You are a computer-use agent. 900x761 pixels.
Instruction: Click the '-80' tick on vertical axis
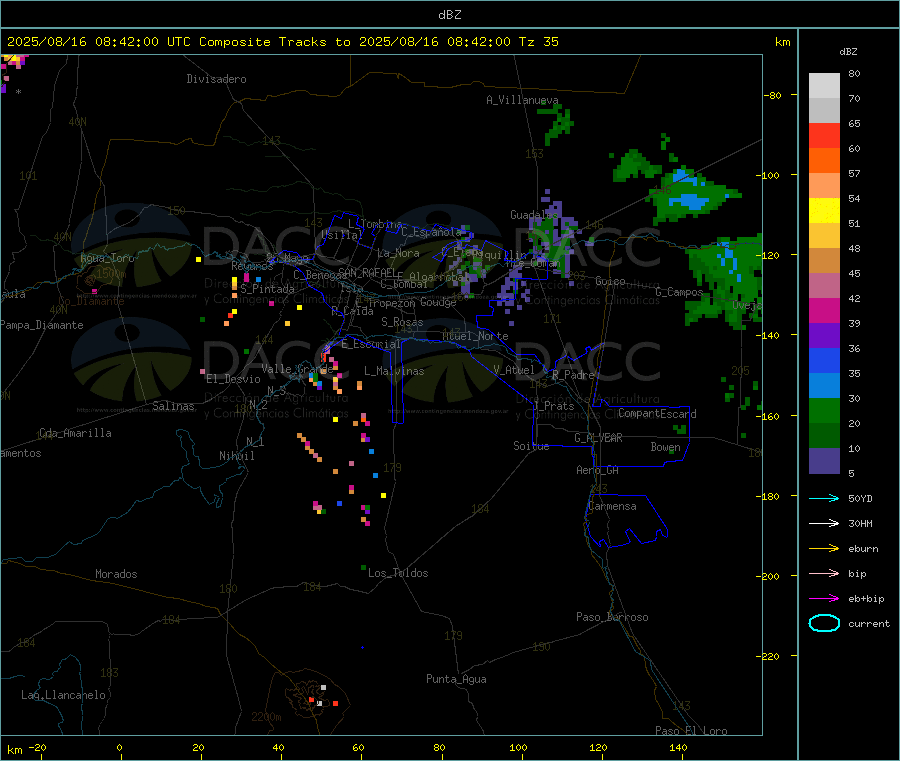point(773,95)
